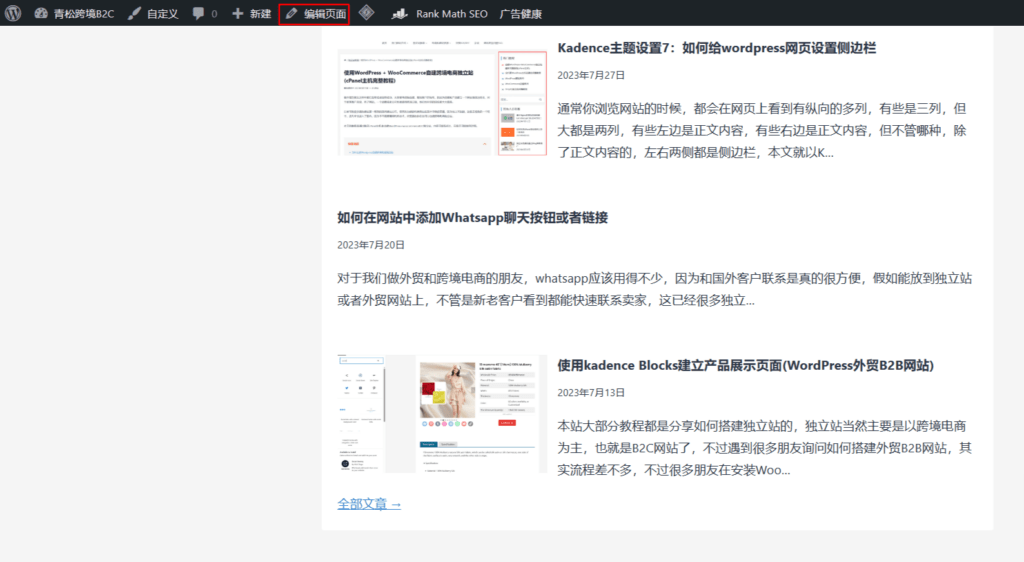1024x562 pixels.
Task: Click the excerpt beginning 对于我们做外贸和跨境电商的朋友
Action: (x=655, y=288)
